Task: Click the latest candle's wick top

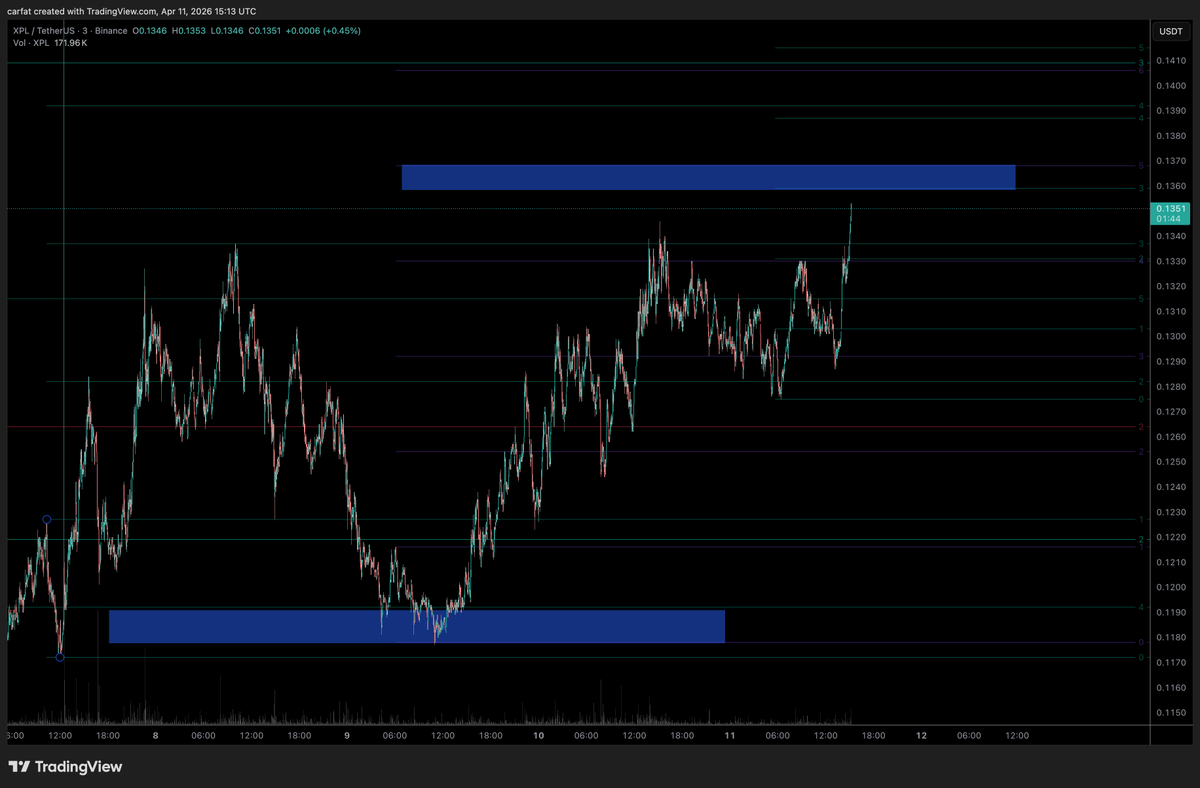Action: click(x=851, y=204)
